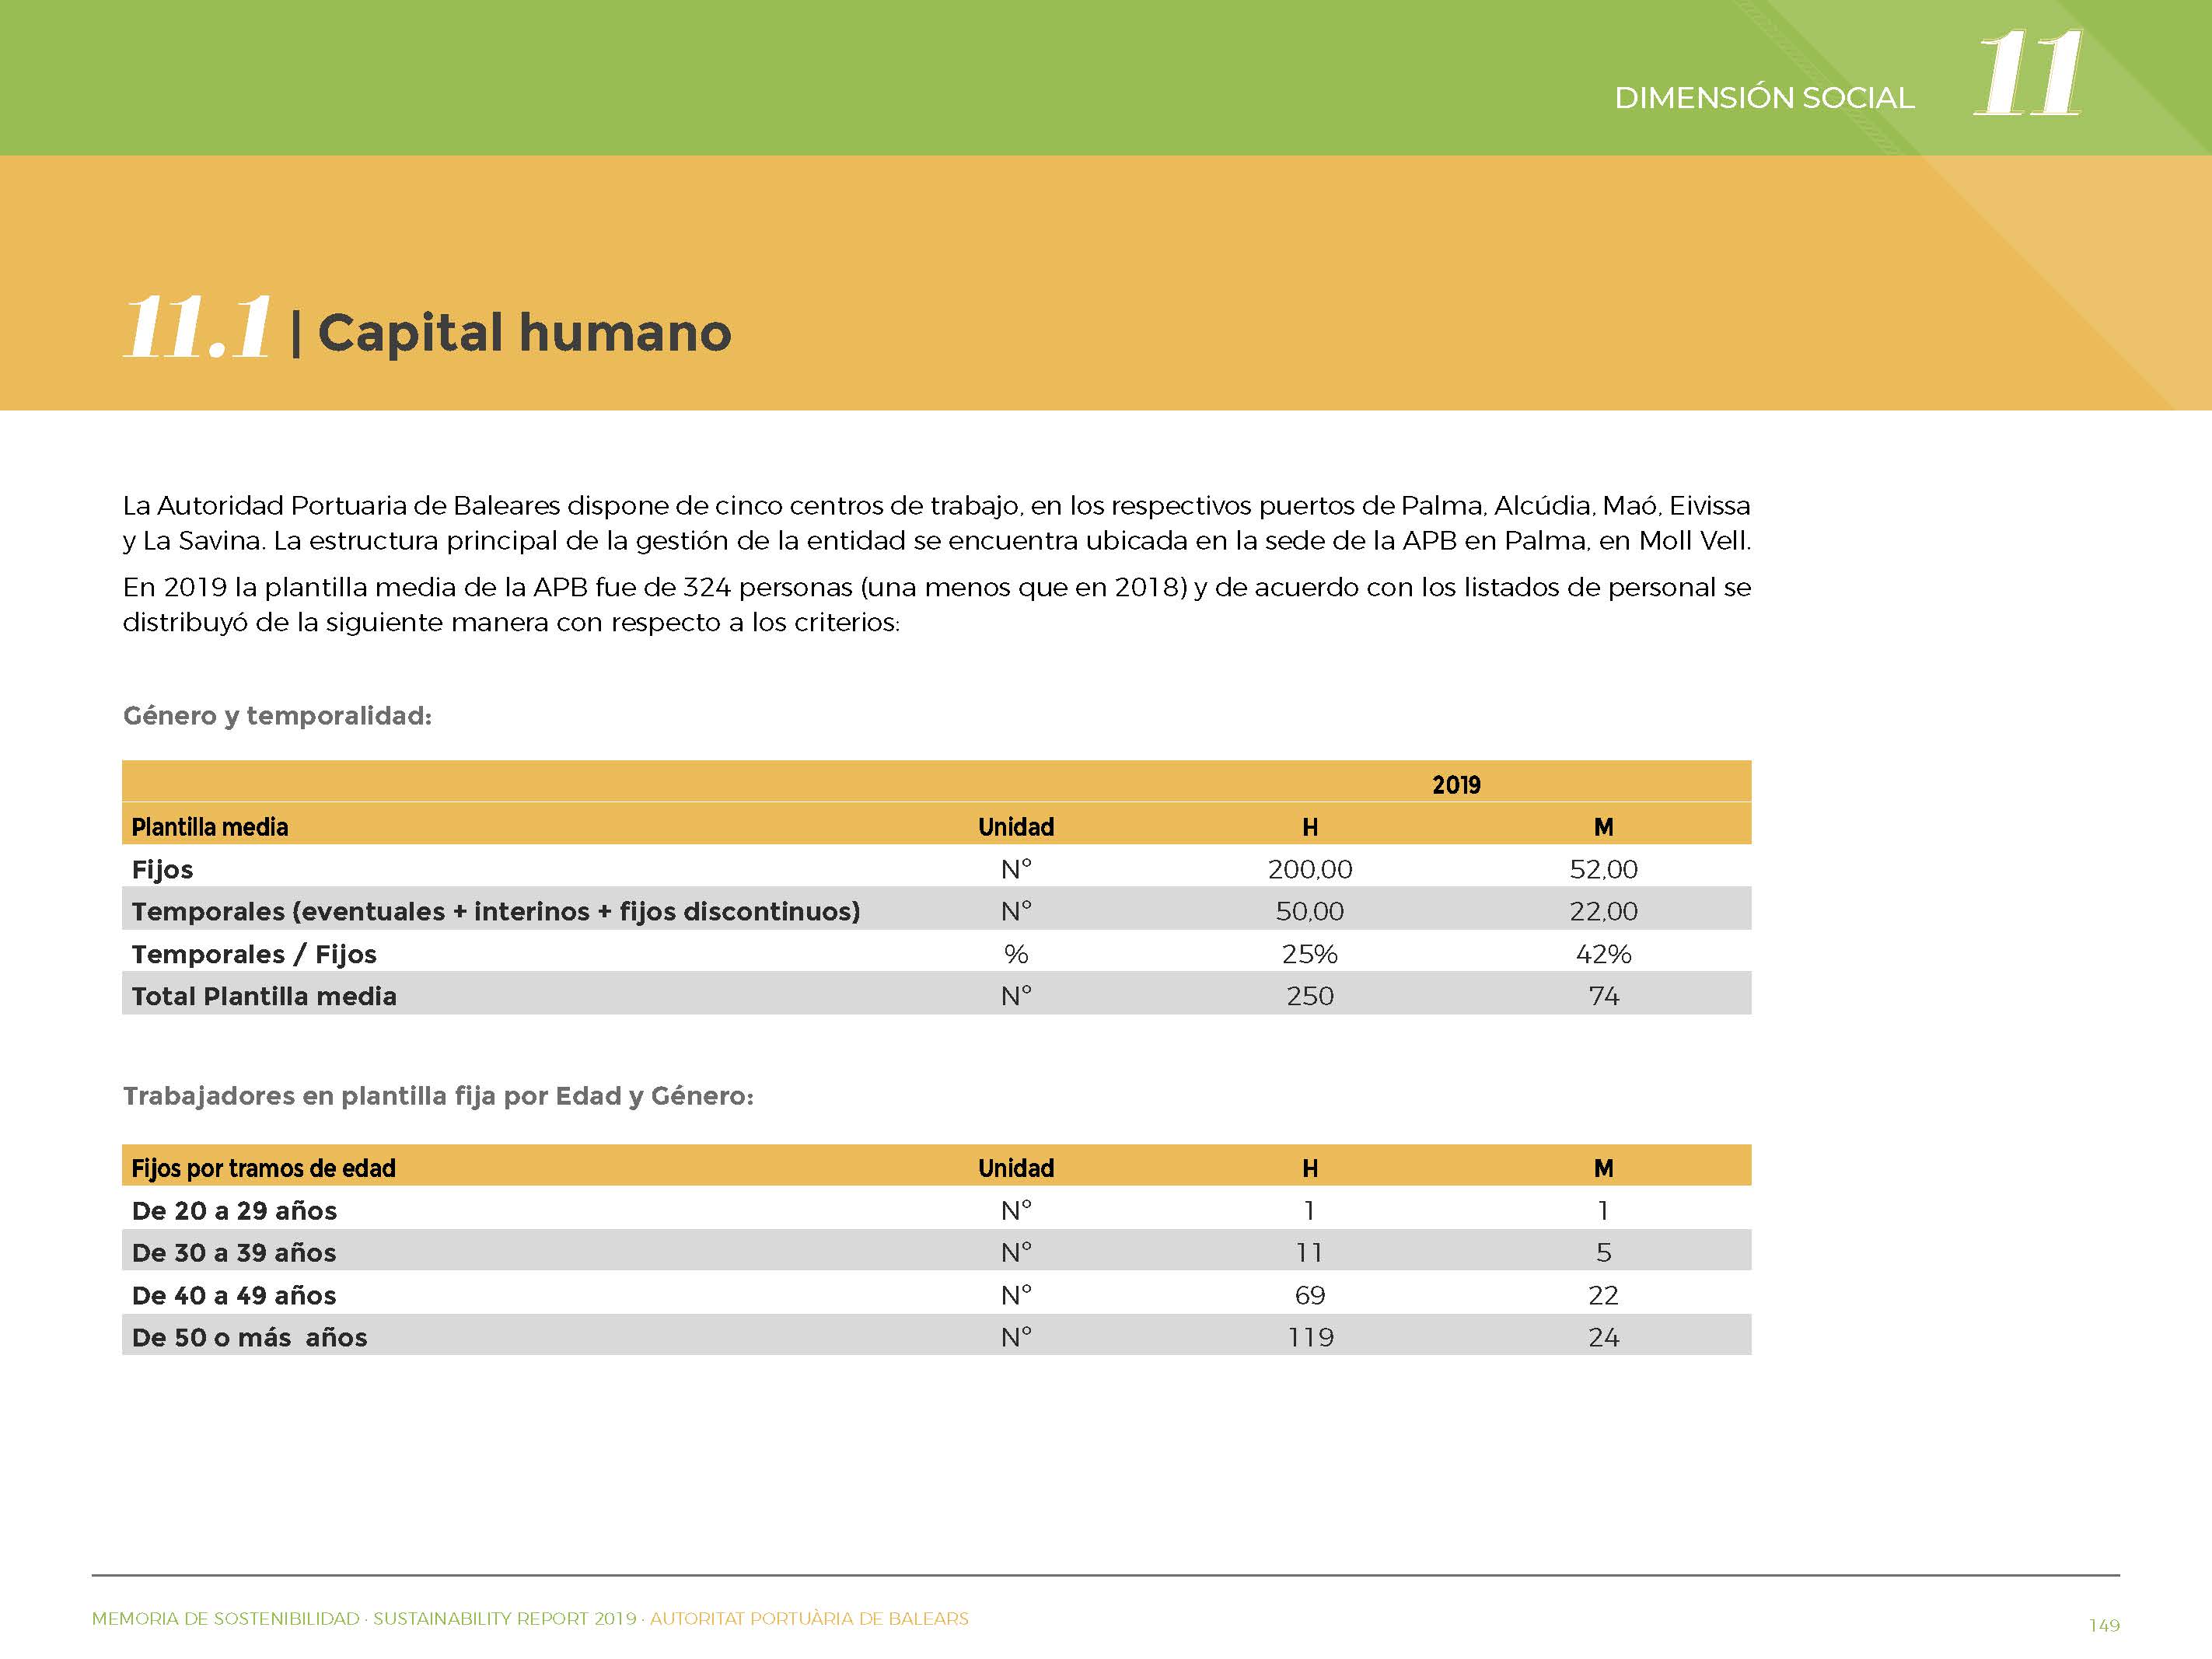This screenshot has height=1659, width=2212.
Task: Click the 11.1 section number
Action: point(197,327)
